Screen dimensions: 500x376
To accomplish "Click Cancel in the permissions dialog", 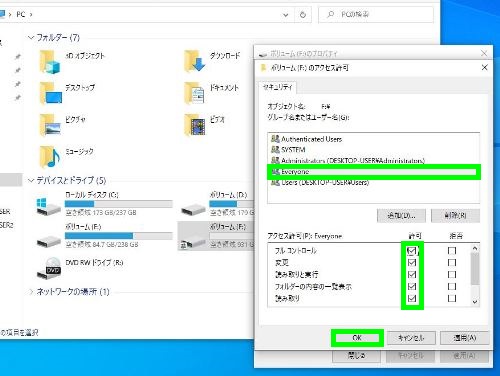I will tap(411, 338).
